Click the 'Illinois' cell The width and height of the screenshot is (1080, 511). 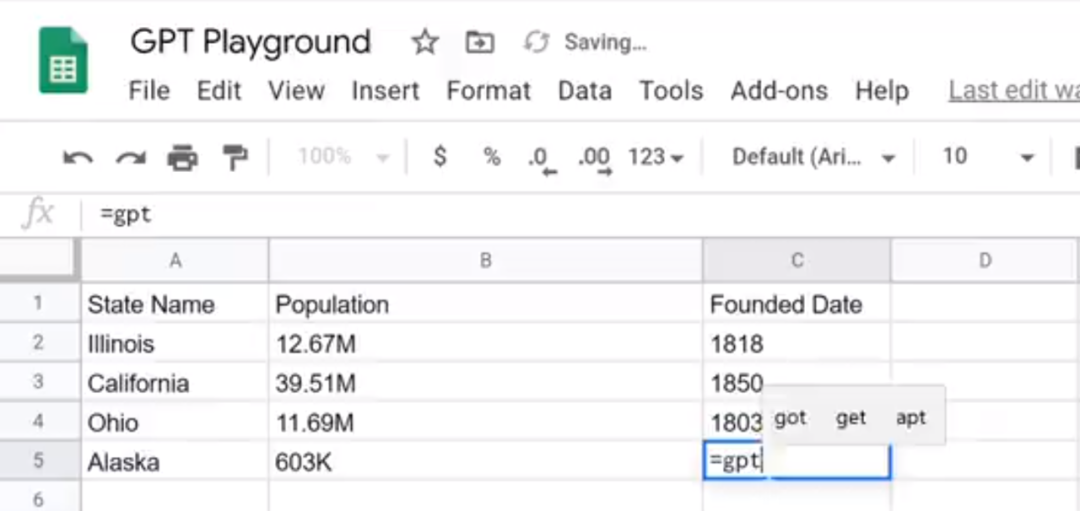point(175,343)
